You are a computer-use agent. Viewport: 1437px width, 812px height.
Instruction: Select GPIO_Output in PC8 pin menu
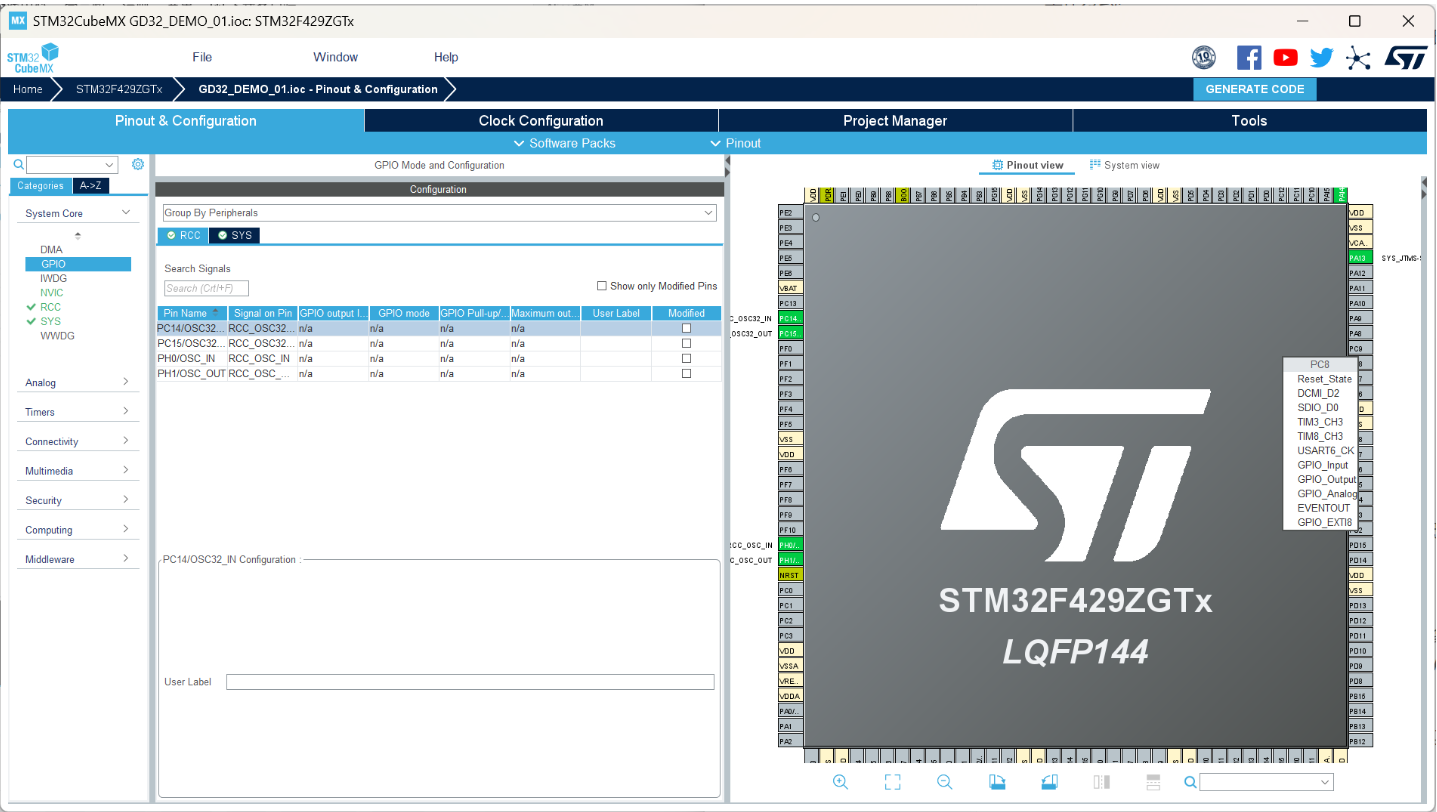(1327, 479)
